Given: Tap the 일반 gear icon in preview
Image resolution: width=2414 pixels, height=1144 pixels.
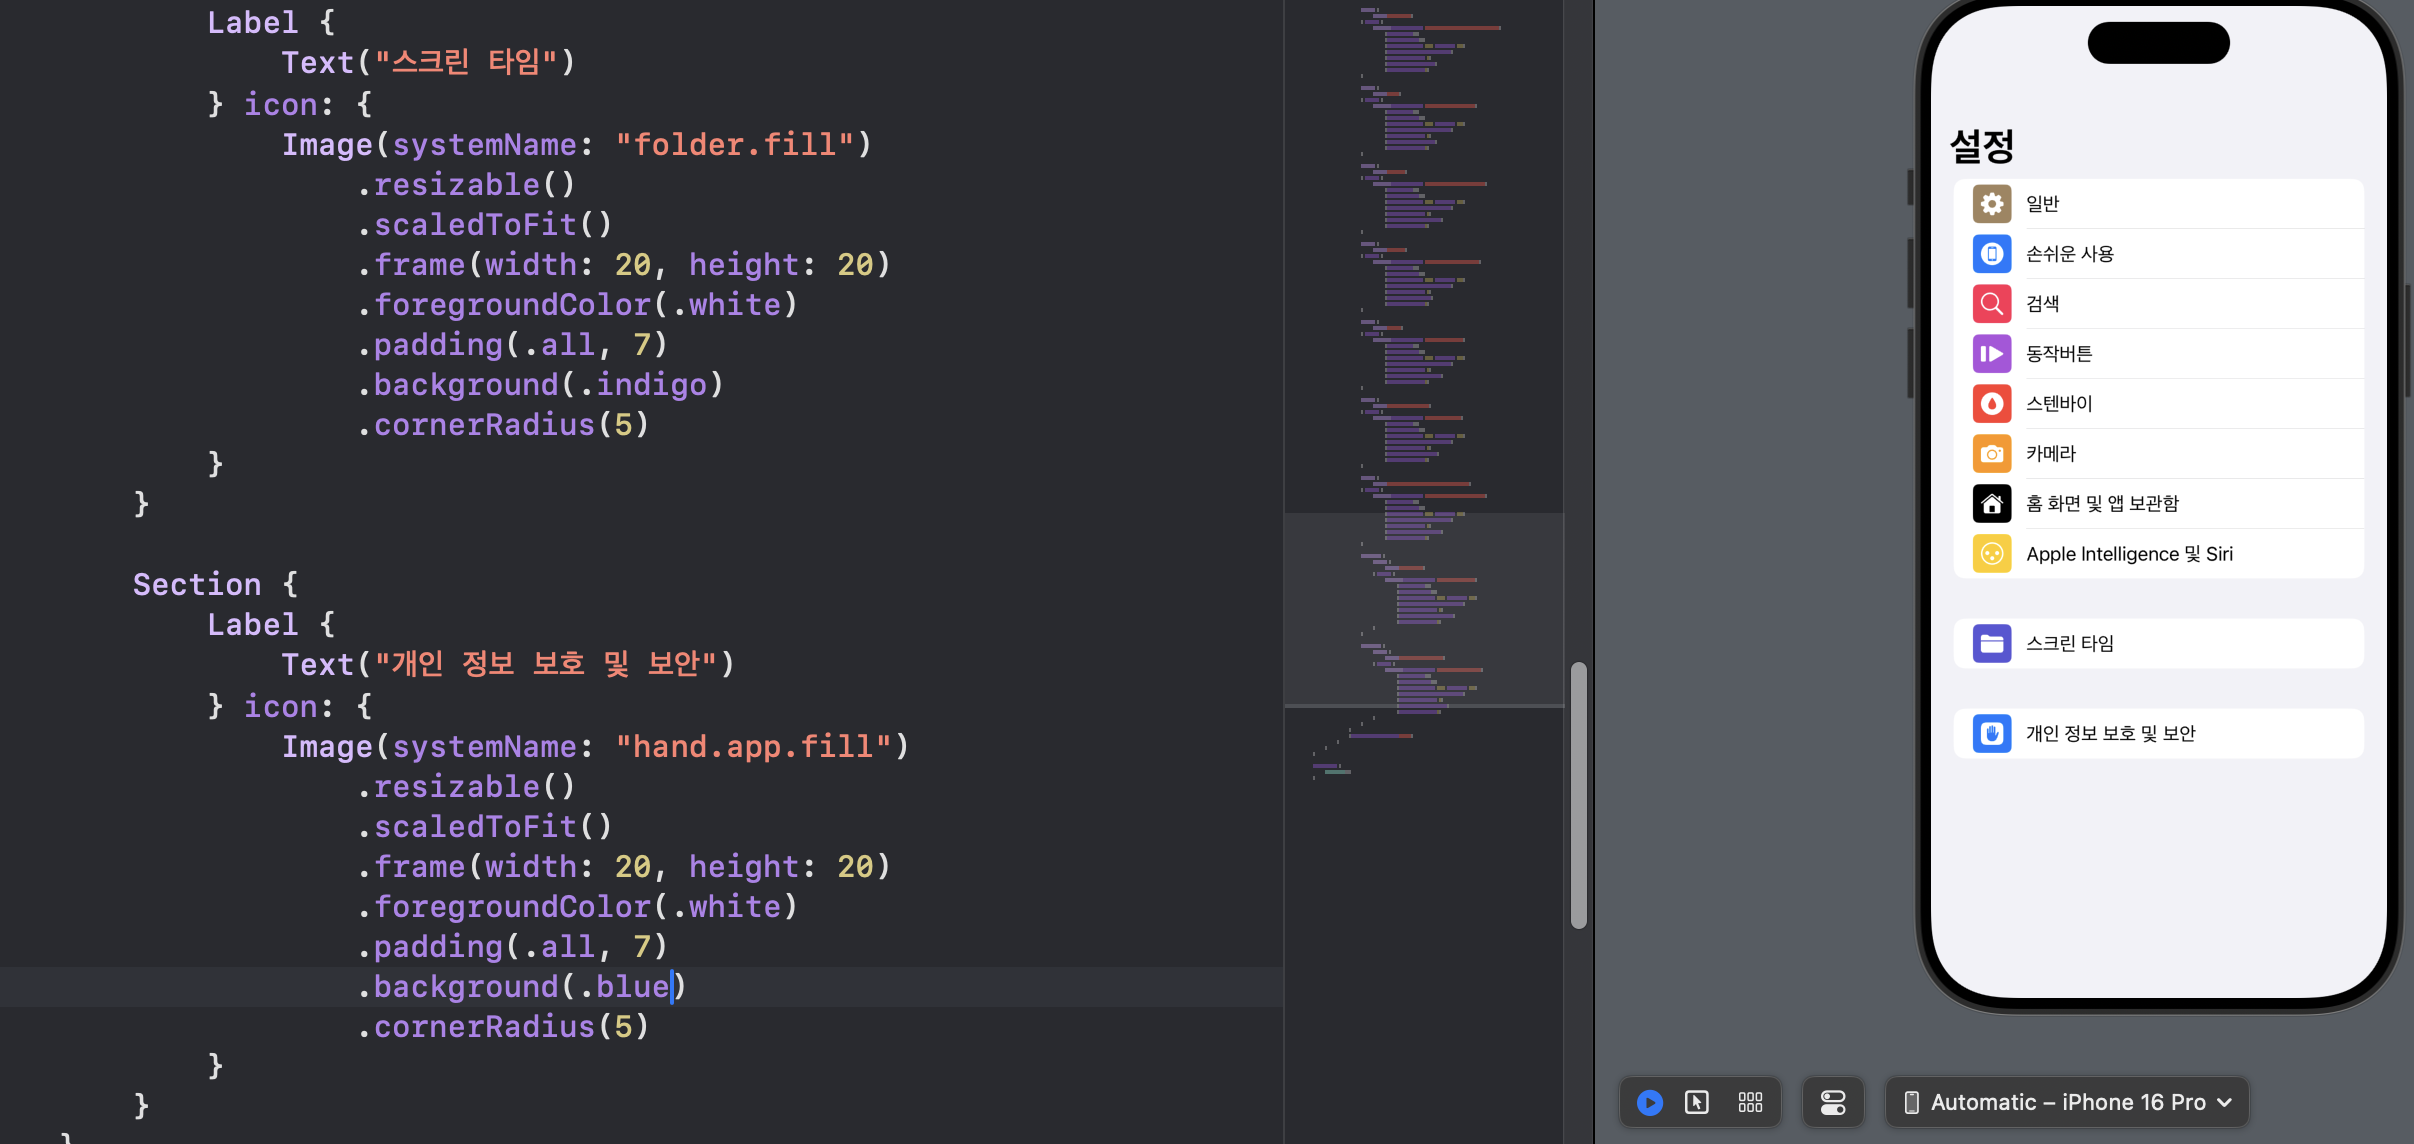Looking at the screenshot, I should click(x=1991, y=204).
